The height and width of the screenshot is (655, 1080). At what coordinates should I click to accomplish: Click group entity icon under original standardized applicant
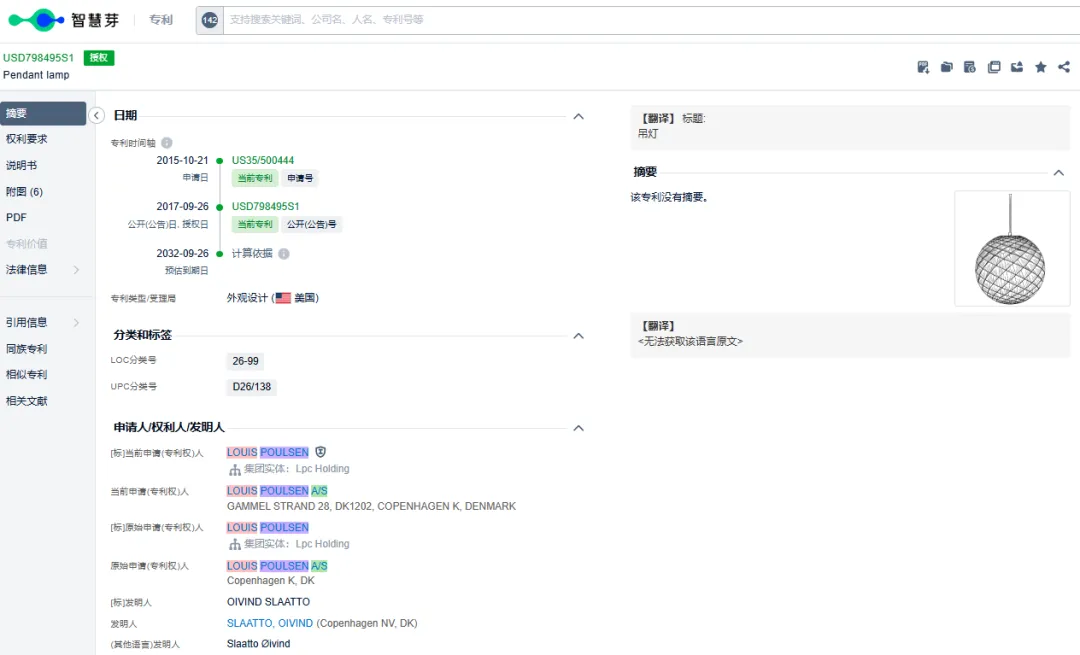coord(235,544)
